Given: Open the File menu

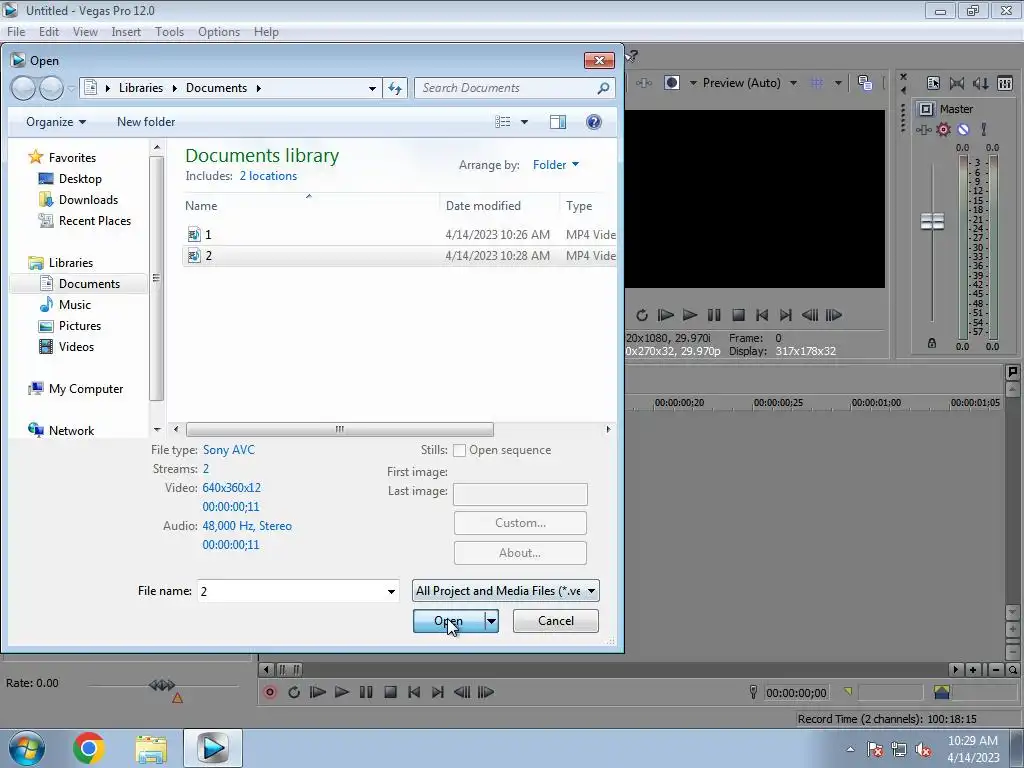Looking at the screenshot, I should coord(16,31).
